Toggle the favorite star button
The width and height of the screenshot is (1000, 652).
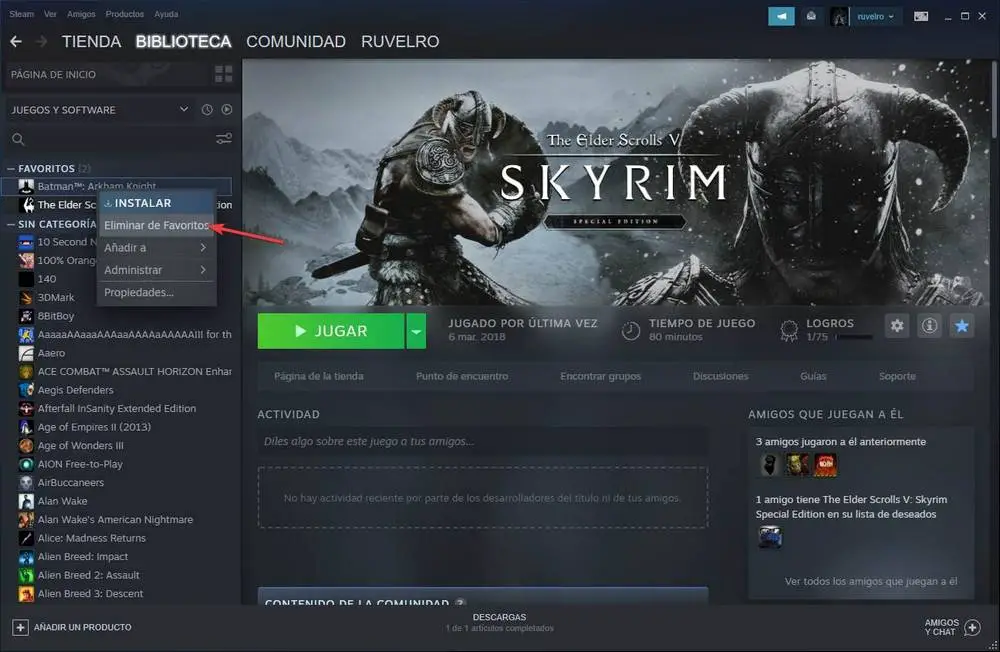[962, 326]
